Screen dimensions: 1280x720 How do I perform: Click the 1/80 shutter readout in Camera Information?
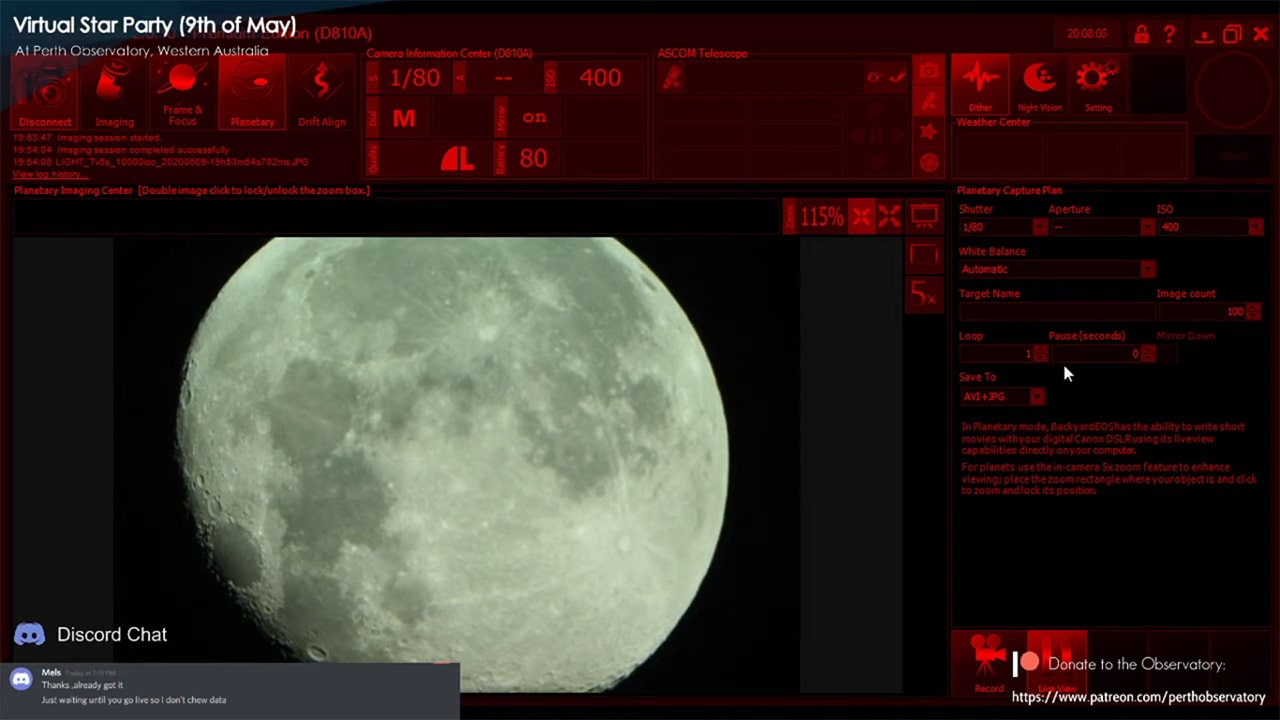coord(415,78)
